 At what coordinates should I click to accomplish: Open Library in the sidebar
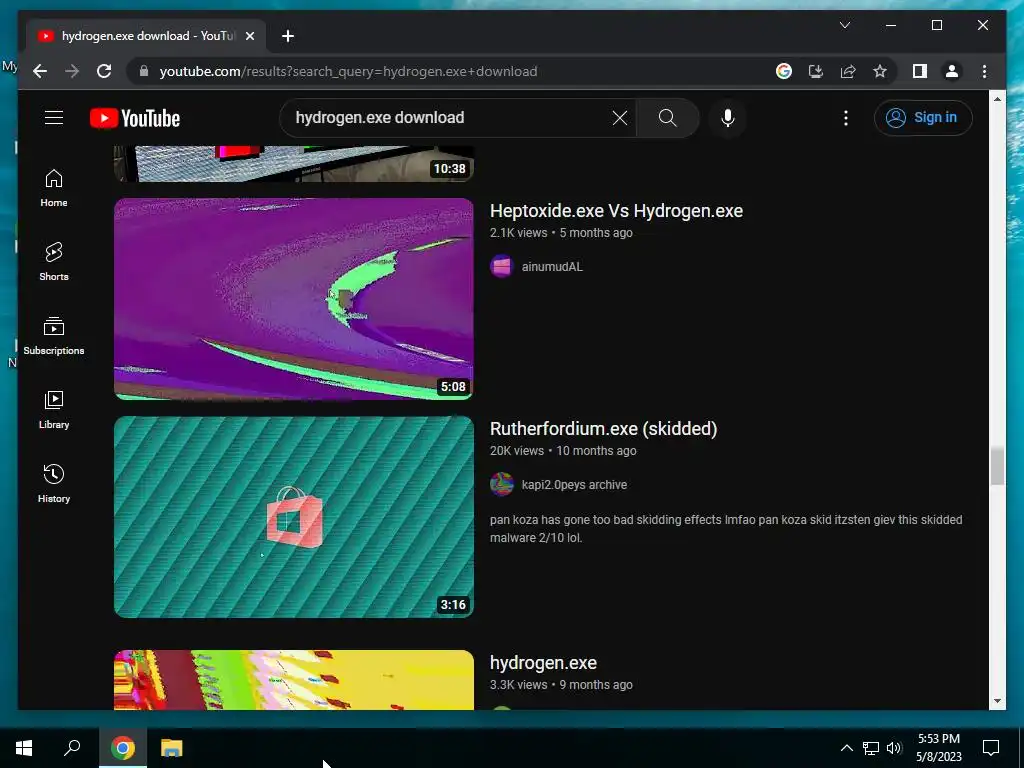(x=54, y=410)
